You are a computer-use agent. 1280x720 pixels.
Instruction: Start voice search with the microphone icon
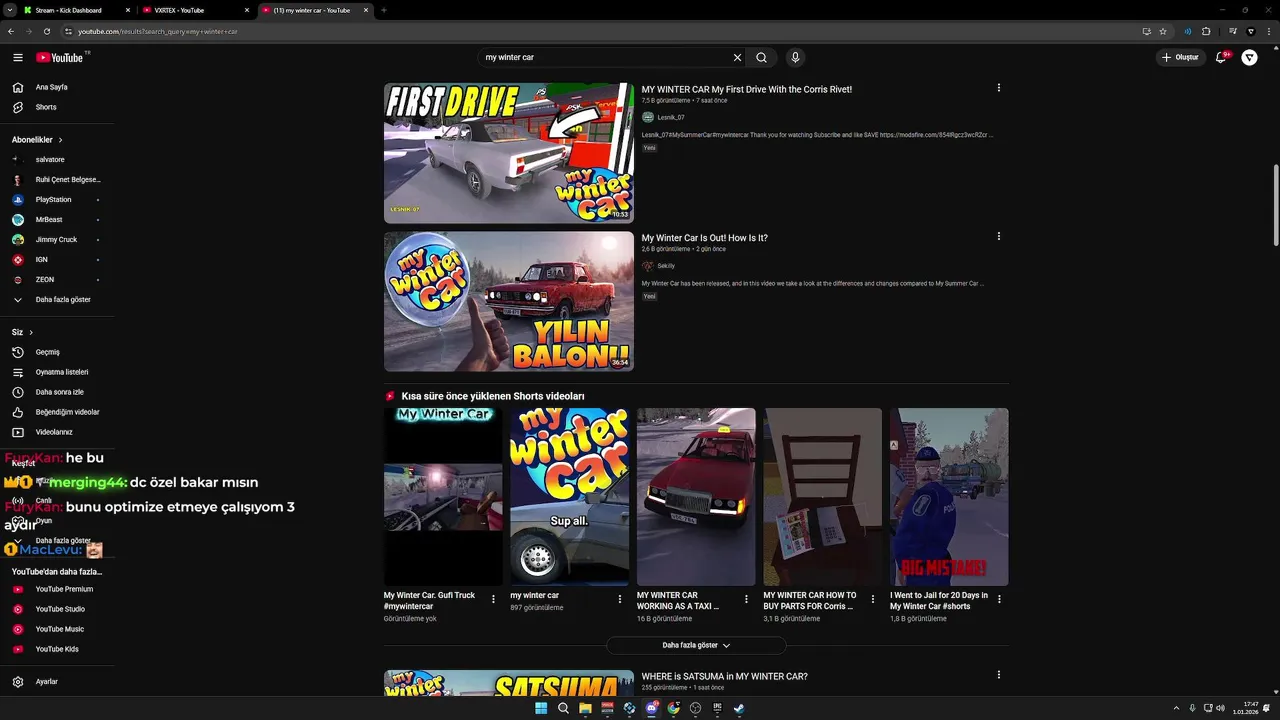tap(795, 58)
